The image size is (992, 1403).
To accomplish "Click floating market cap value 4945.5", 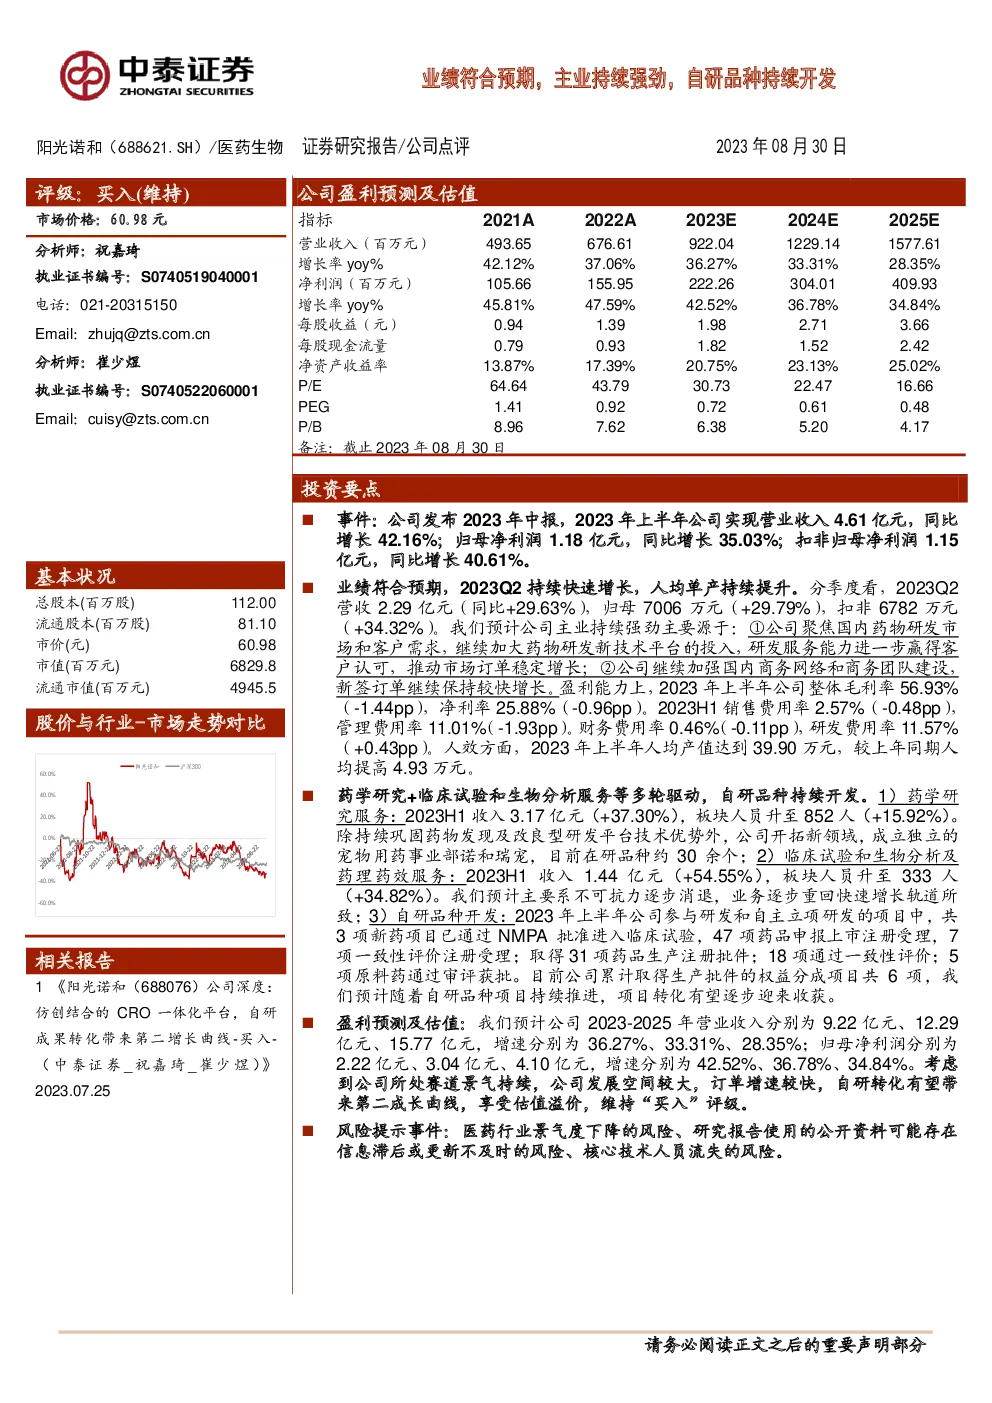I will click(x=253, y=688).
